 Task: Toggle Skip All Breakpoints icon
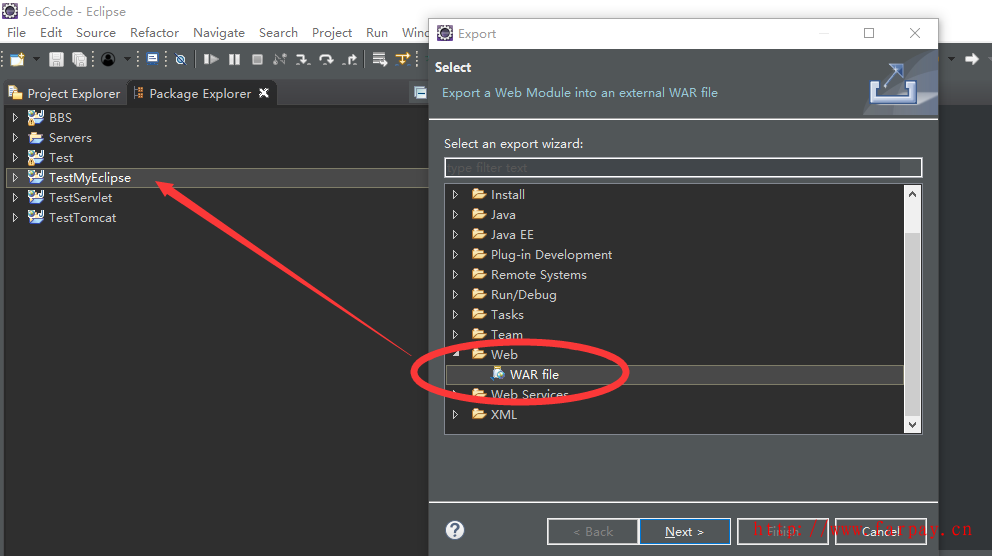[180, 60]
